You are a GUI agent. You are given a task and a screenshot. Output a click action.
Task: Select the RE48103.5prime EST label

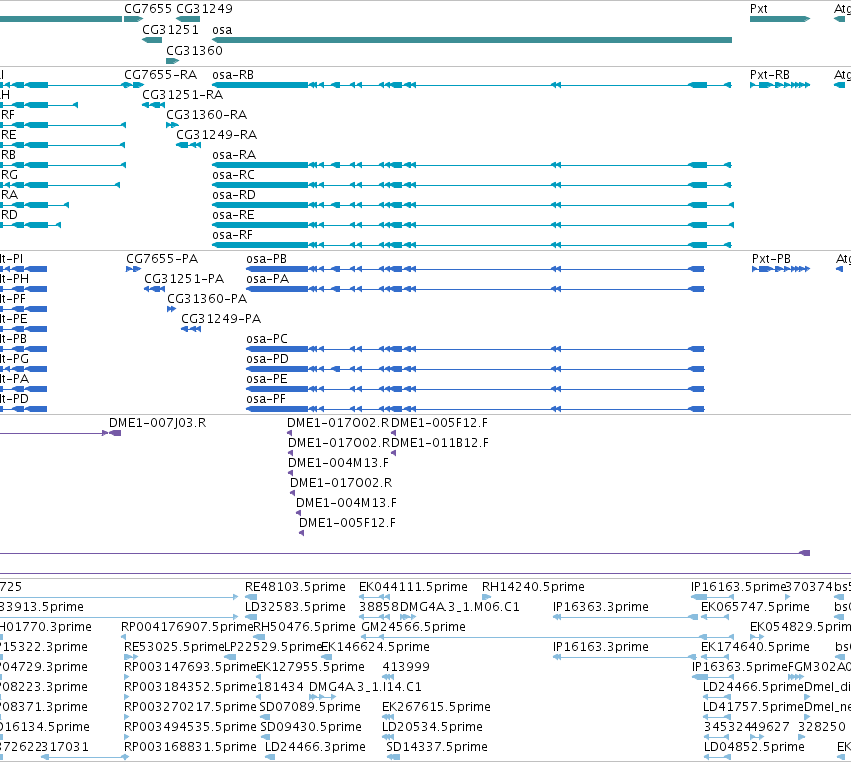pyautogui.click(x=295, y=587)
